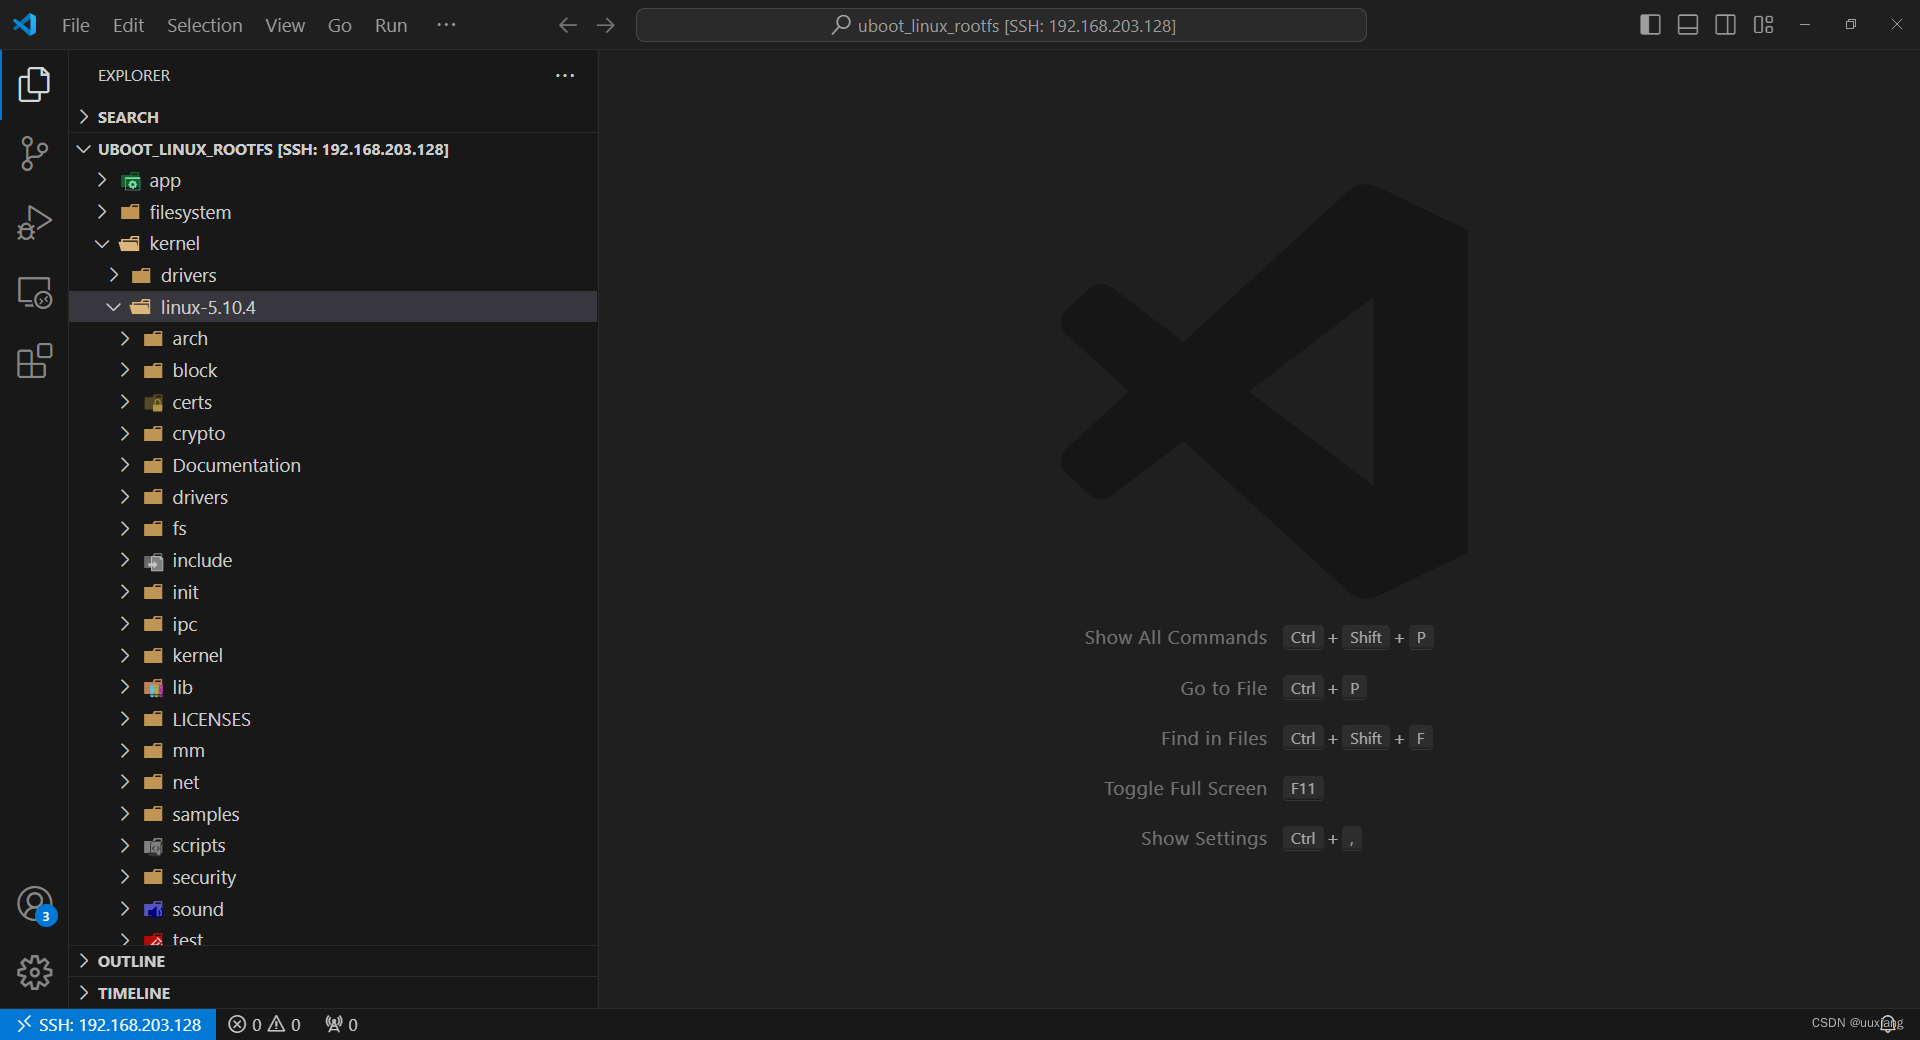Viewport: 1920px width, 1040px height.
Task: Toggle the Primary Side Bar visibility
Action: point(1649,24)
